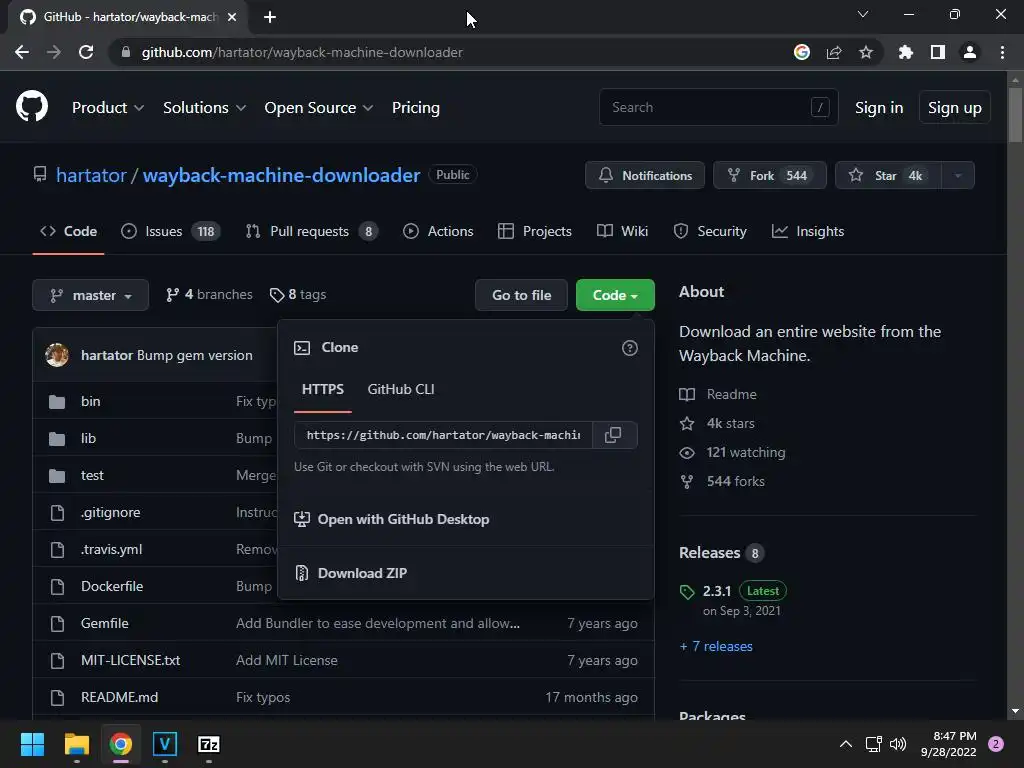Show hidden system tray icons
The height and width of the screenshot is (768, 1024).
coord(846,744)
